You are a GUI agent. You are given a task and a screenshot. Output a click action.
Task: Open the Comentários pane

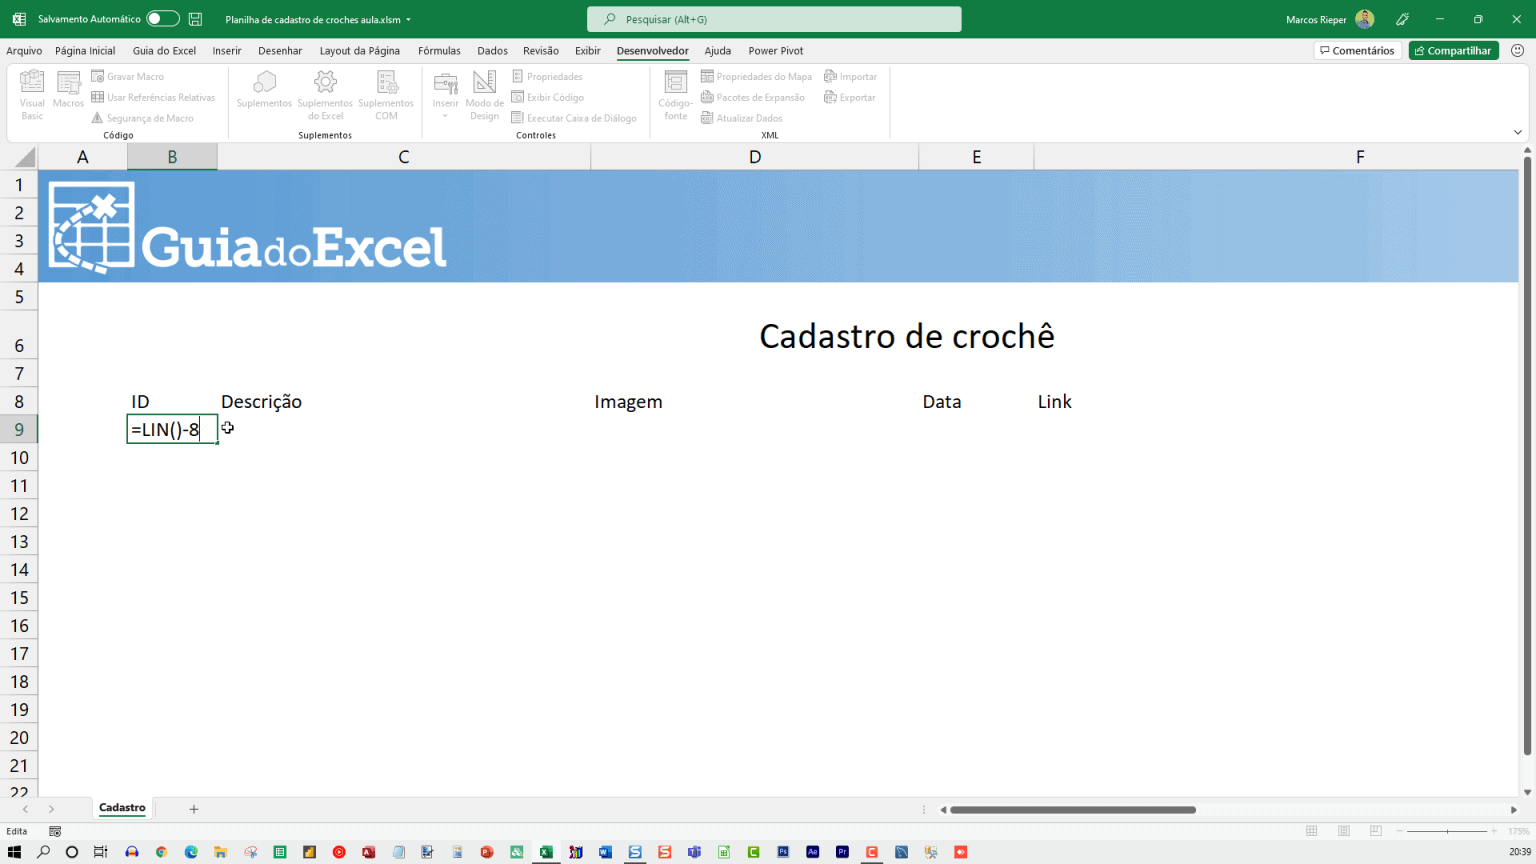[x=1357, y=50]
